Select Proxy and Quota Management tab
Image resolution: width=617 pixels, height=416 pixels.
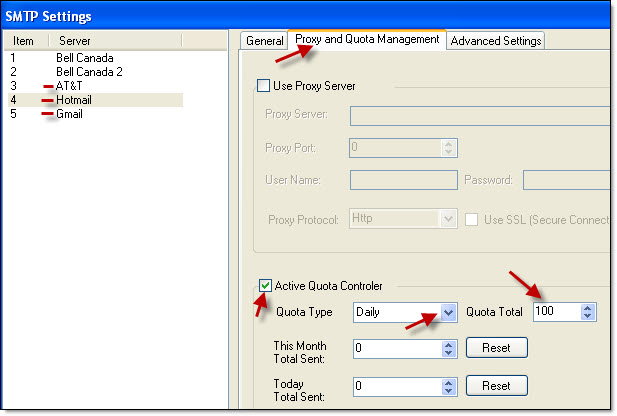[367, 40]
